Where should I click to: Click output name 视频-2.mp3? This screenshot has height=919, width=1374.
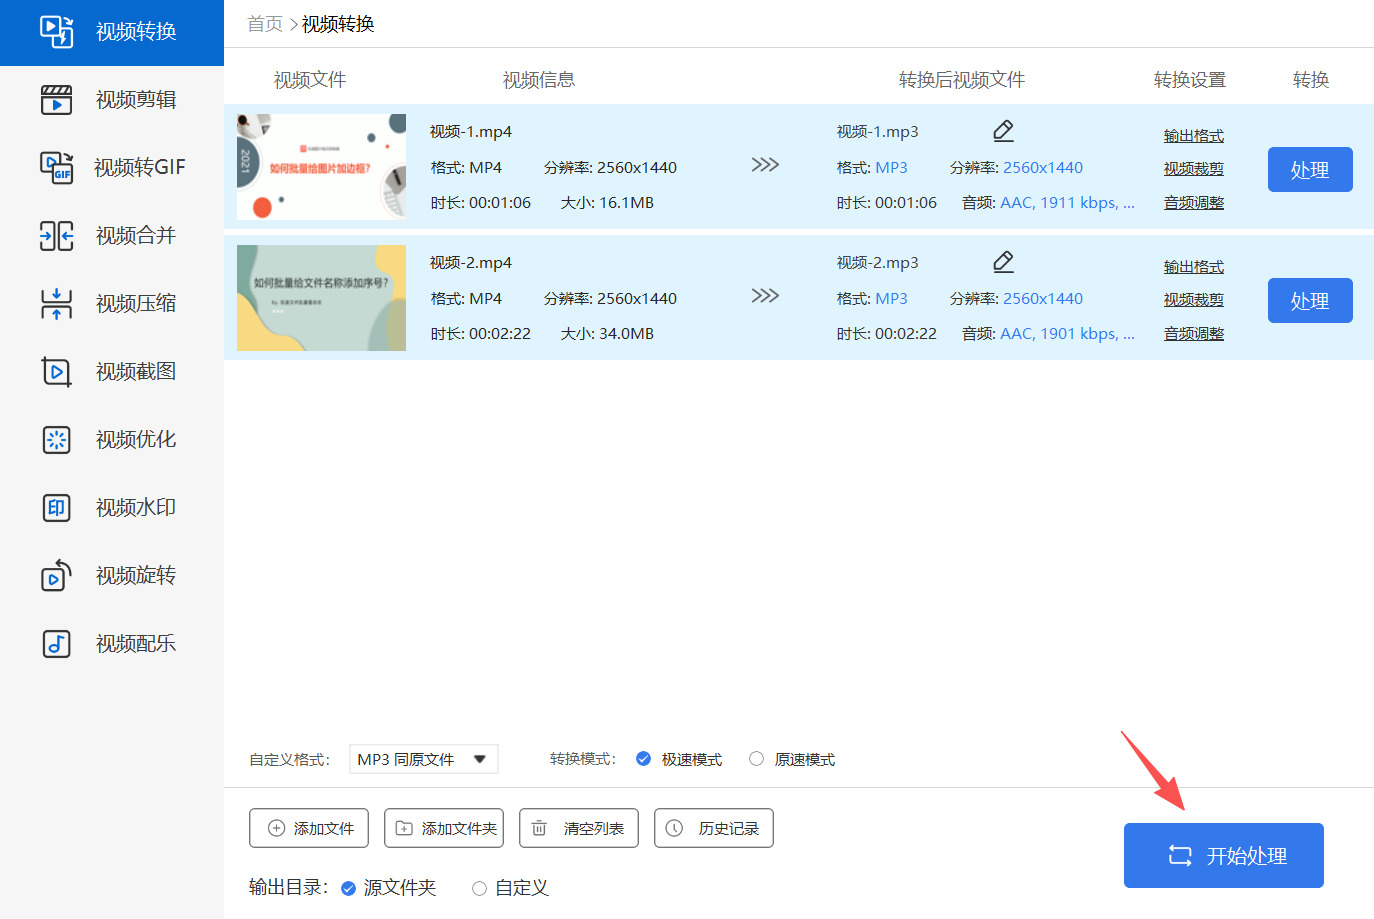[878, 263]
